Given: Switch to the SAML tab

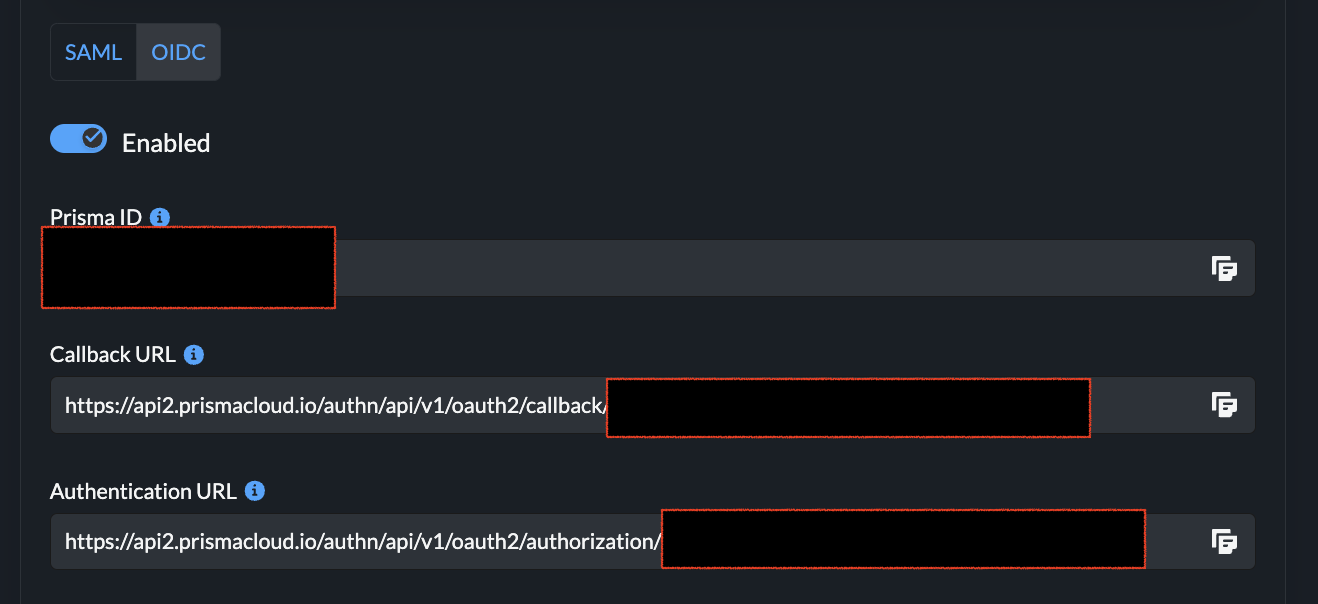Looking at the screenshot, I should point(93,52).
